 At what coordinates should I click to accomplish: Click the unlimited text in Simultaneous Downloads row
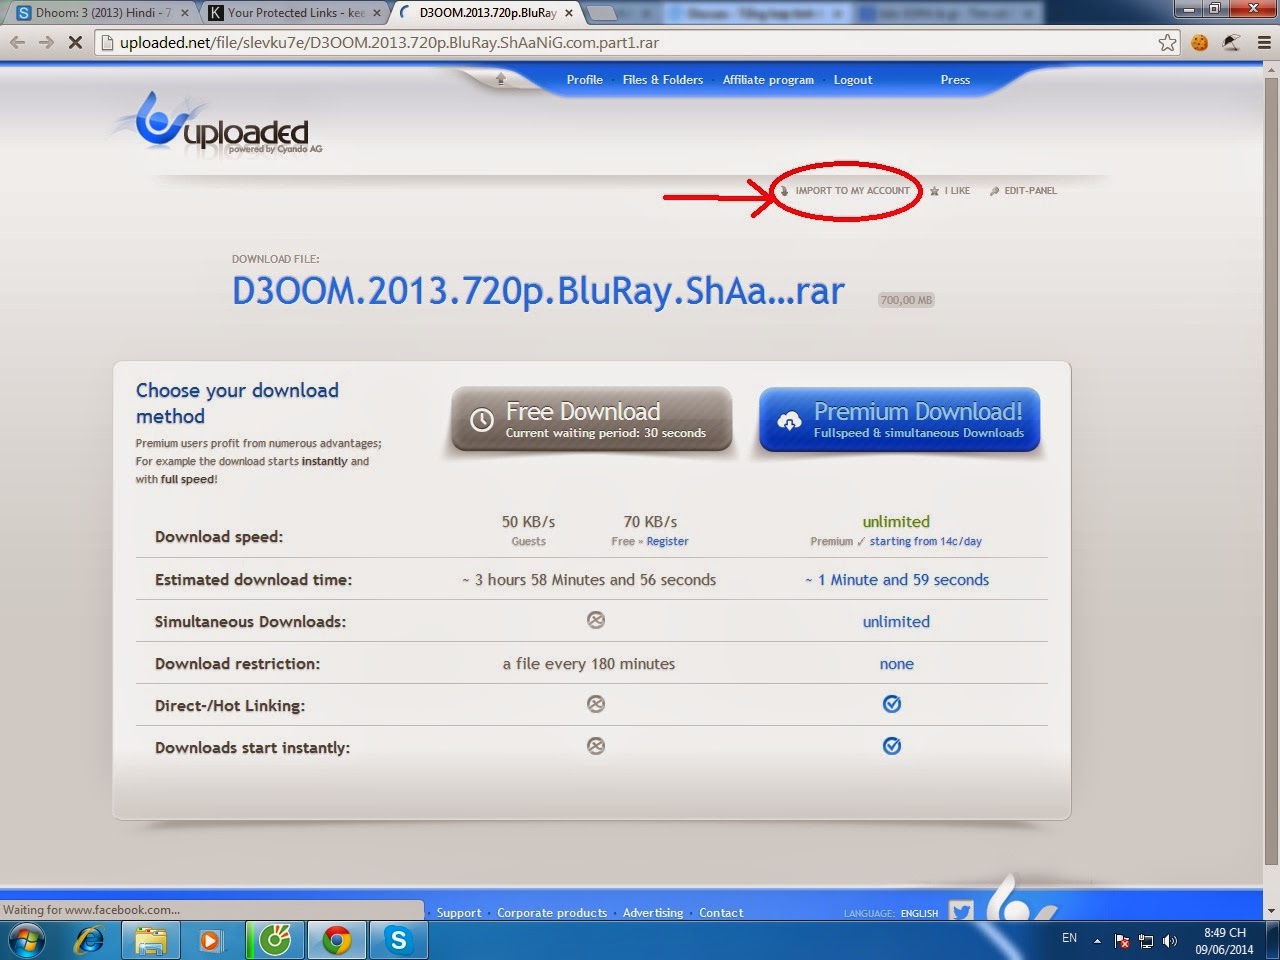coord(896,621)
